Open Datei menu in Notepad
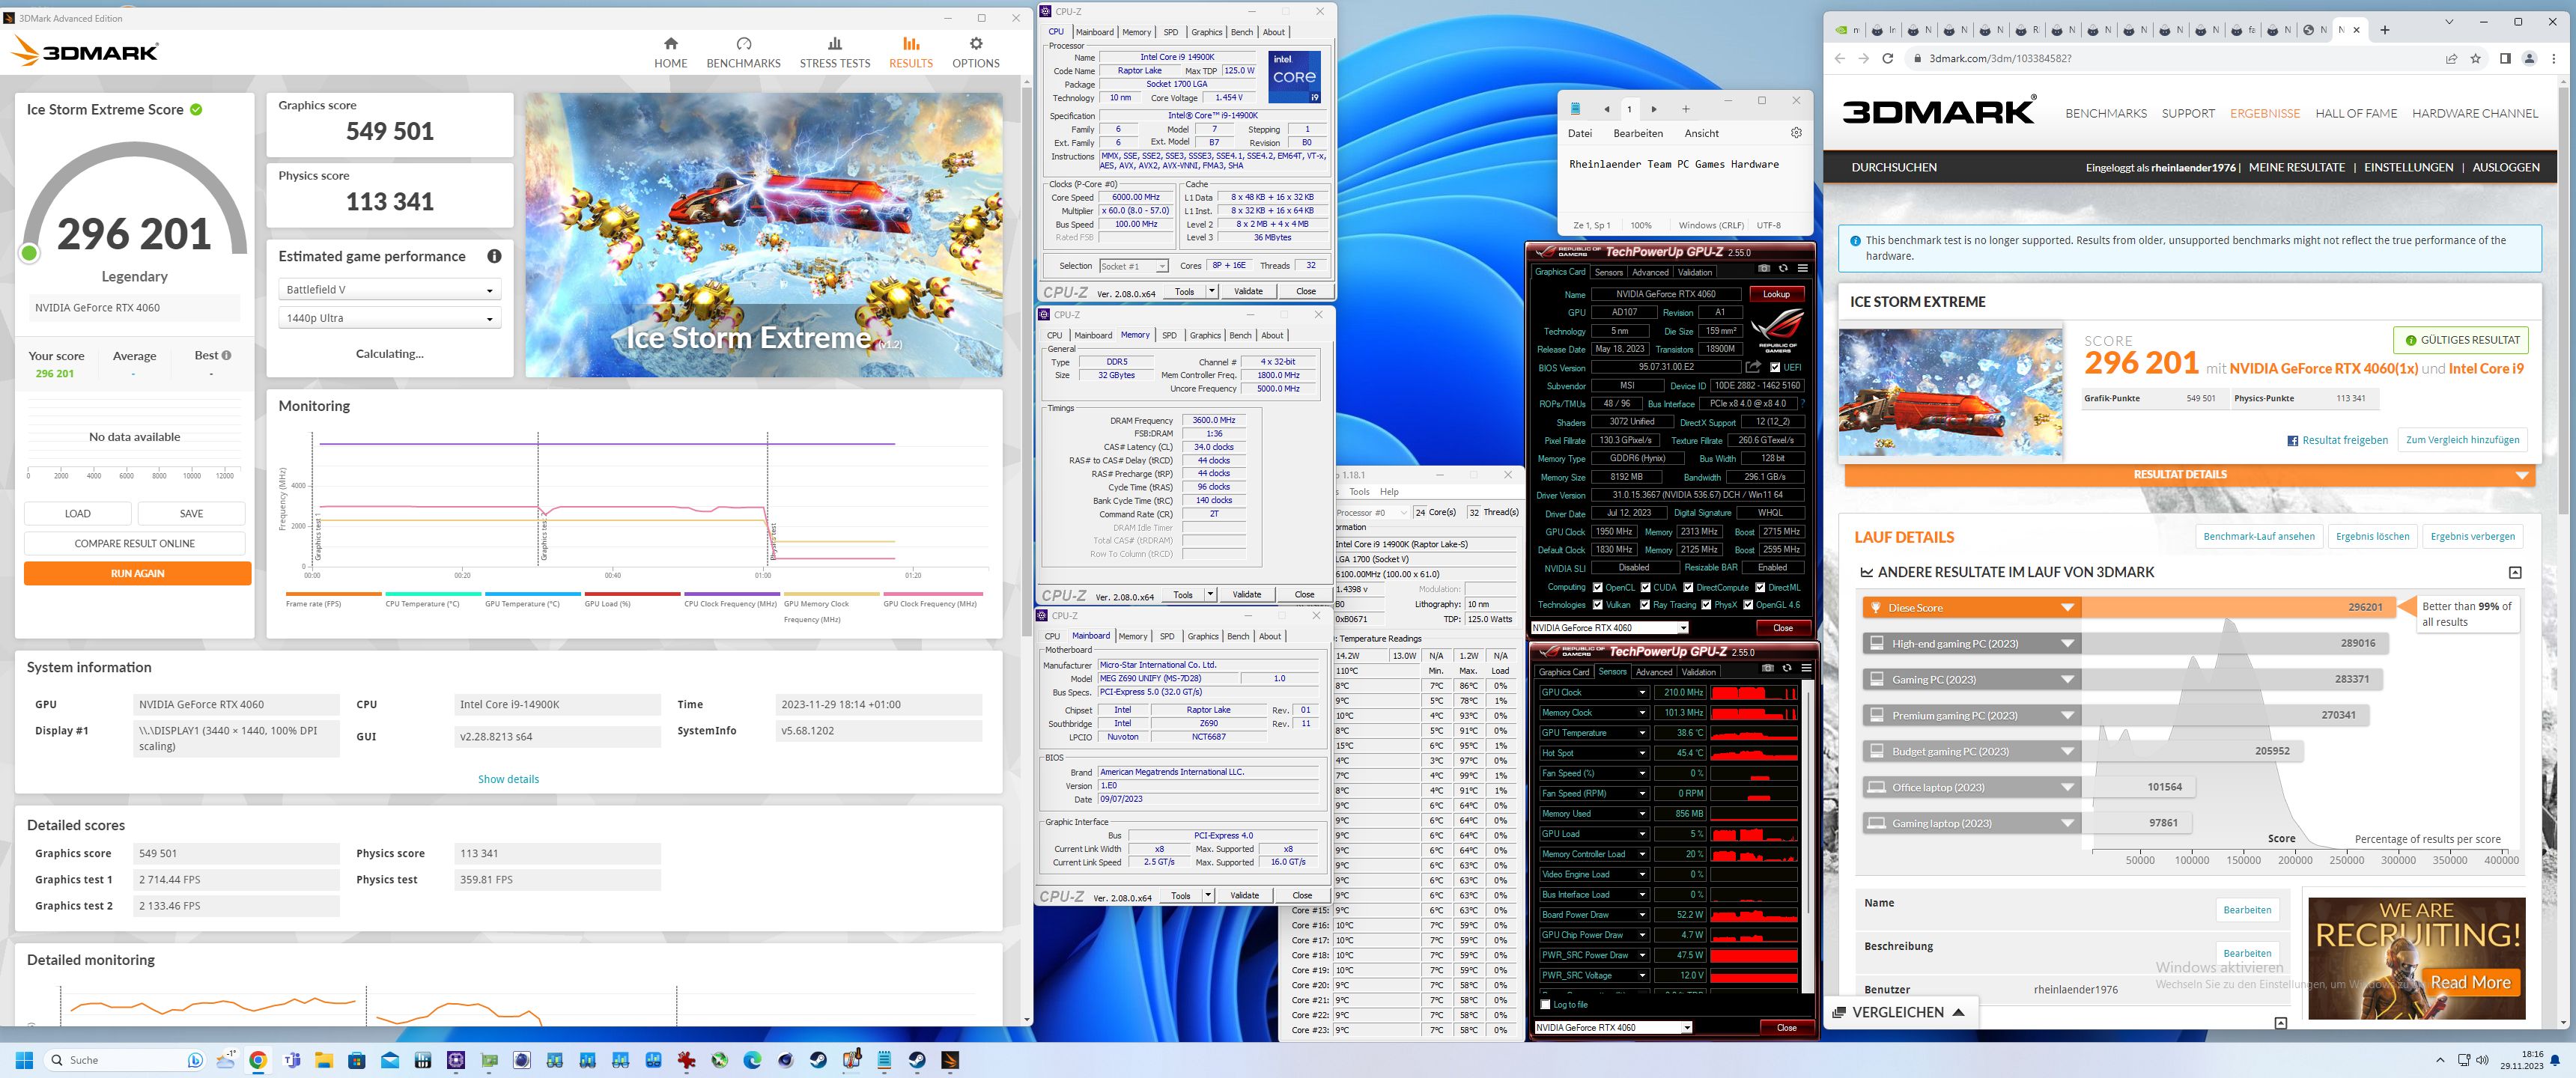 1580,133
